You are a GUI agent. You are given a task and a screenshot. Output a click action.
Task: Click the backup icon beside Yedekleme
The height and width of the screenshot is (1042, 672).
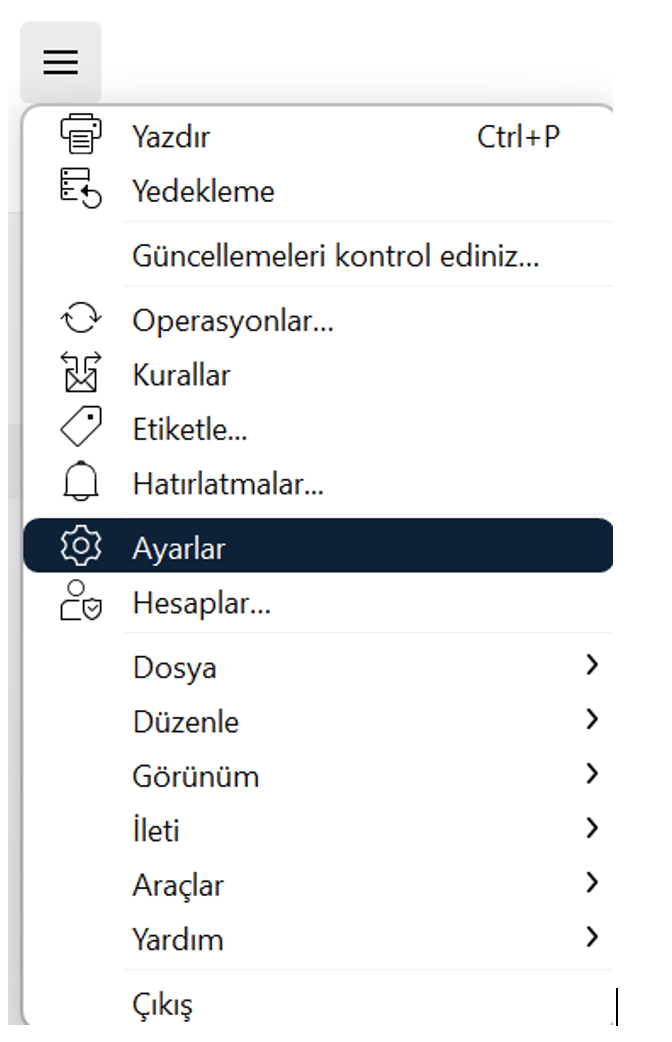pos(81,189)
